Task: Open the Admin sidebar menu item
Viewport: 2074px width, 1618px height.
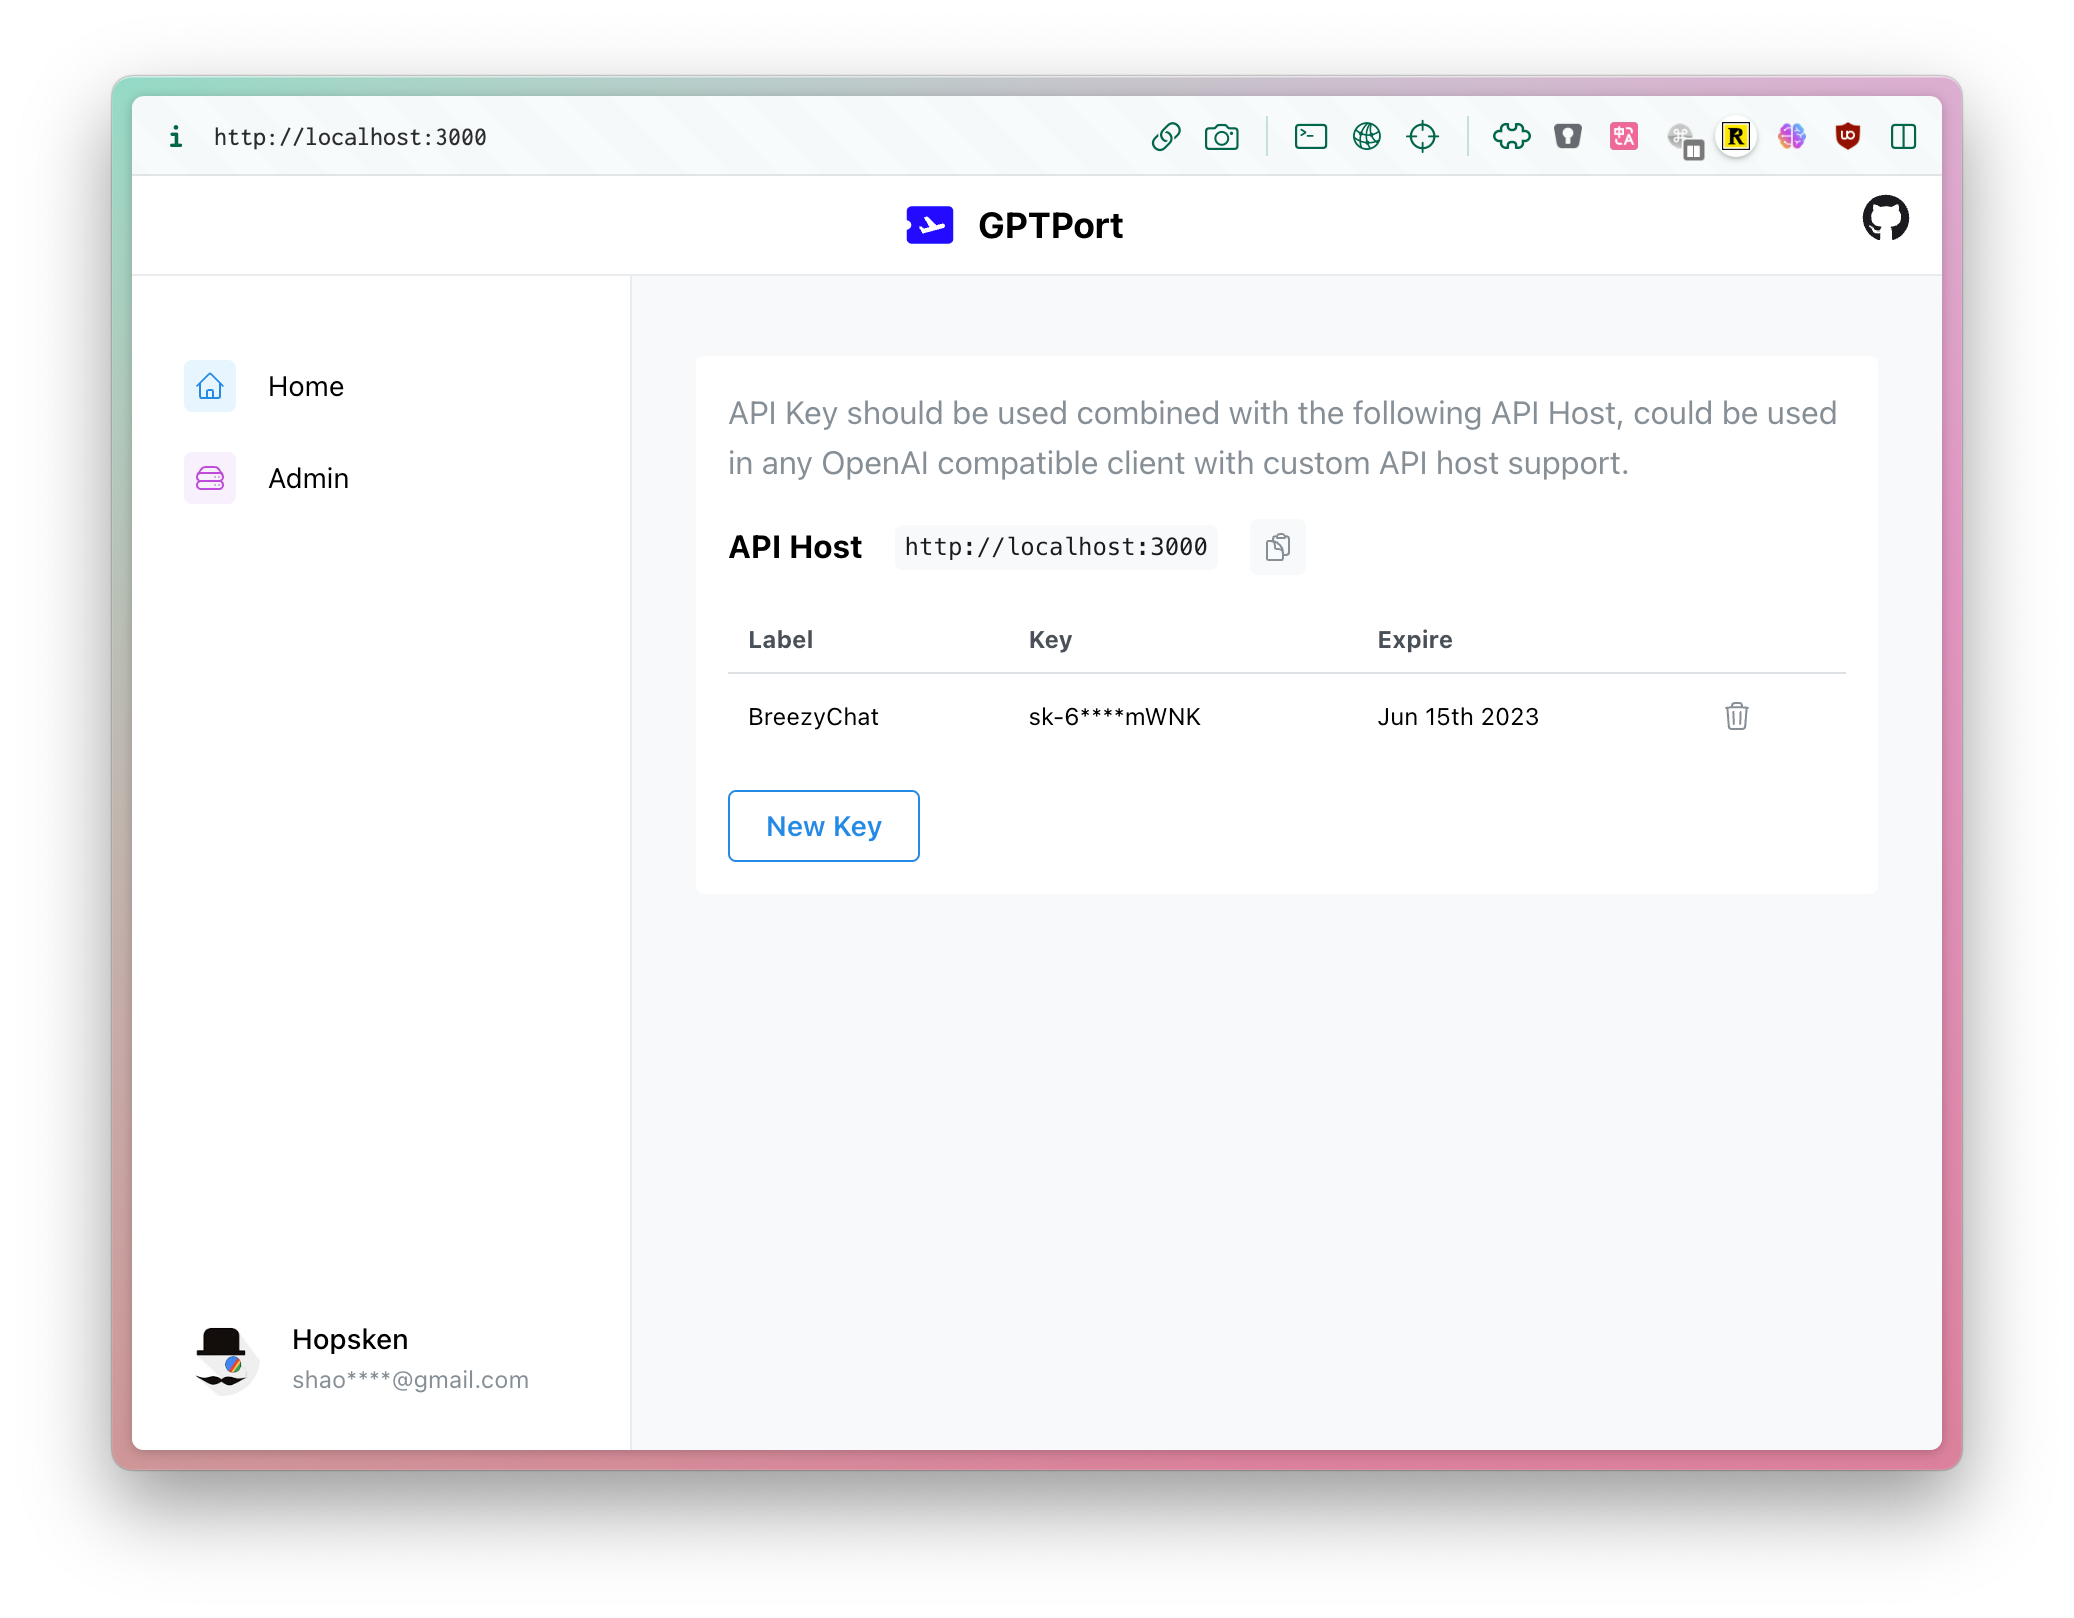Action: (308, 478)
